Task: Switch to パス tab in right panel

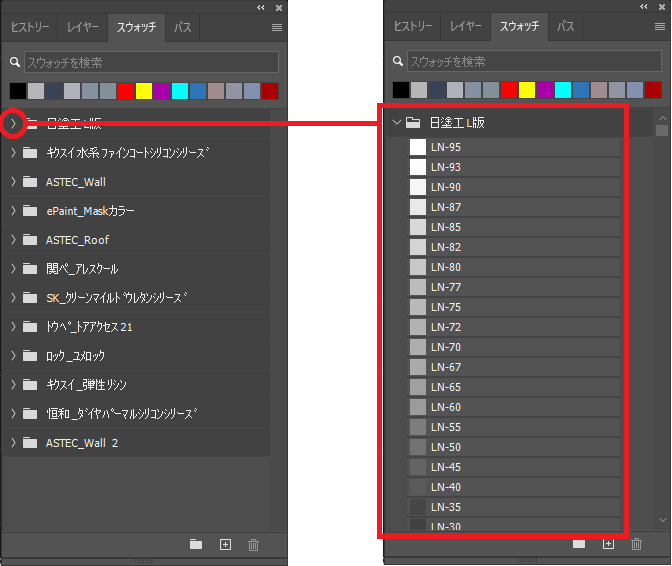Action: coord(565,27)
